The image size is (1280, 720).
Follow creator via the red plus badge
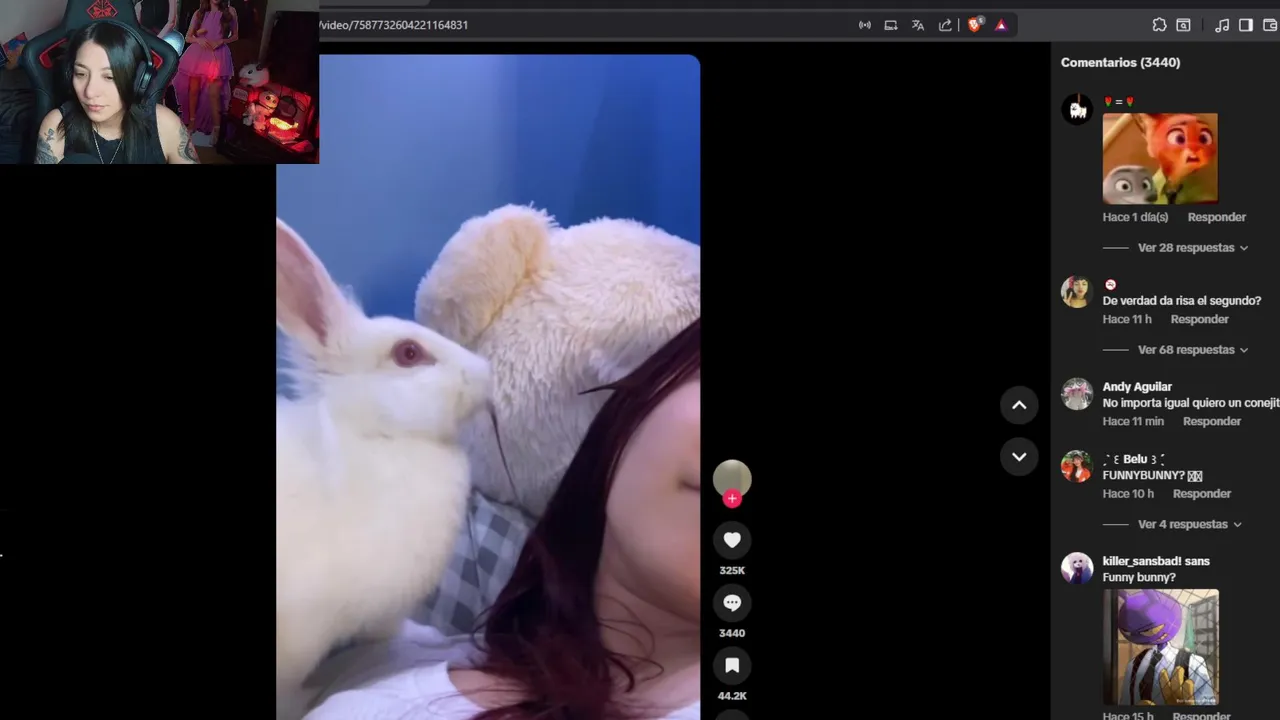click(x=732, y=499)
